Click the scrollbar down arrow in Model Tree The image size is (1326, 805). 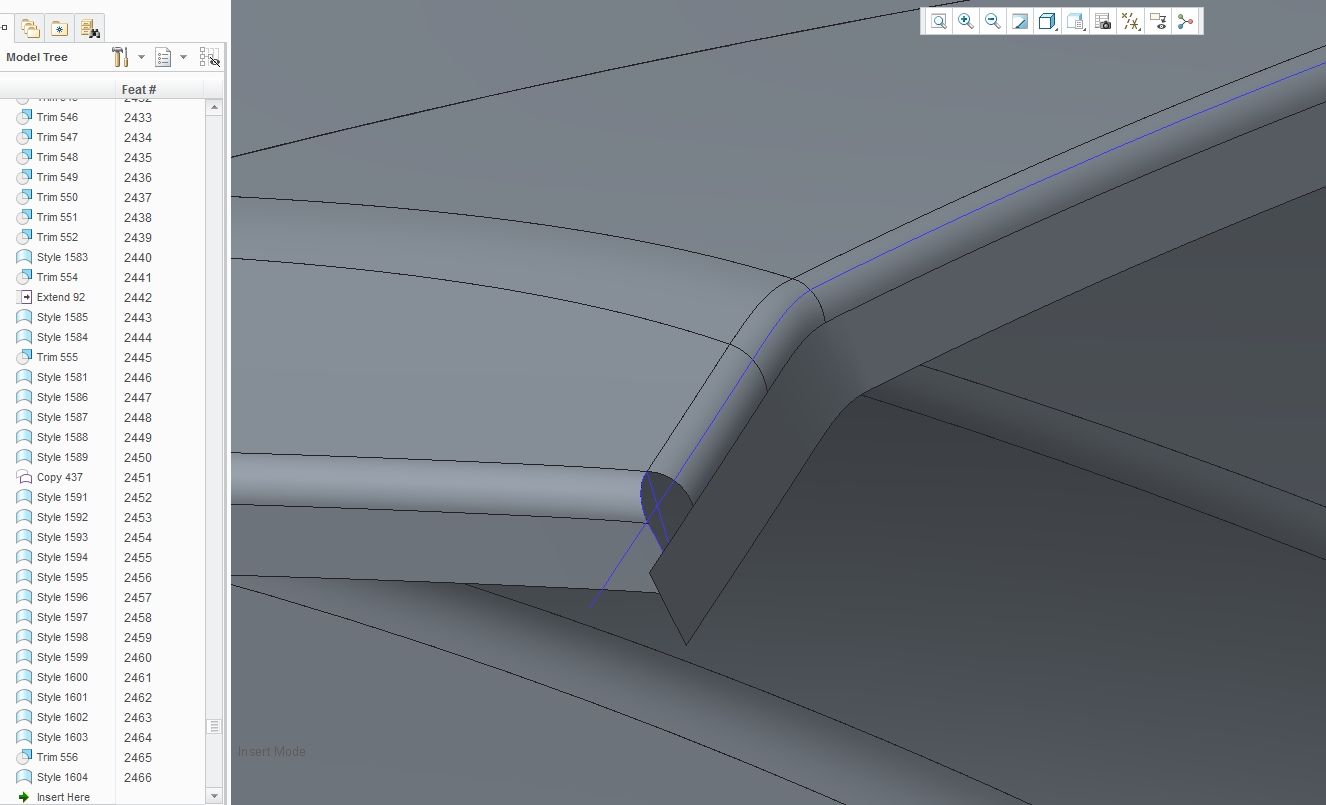[214, 796]
